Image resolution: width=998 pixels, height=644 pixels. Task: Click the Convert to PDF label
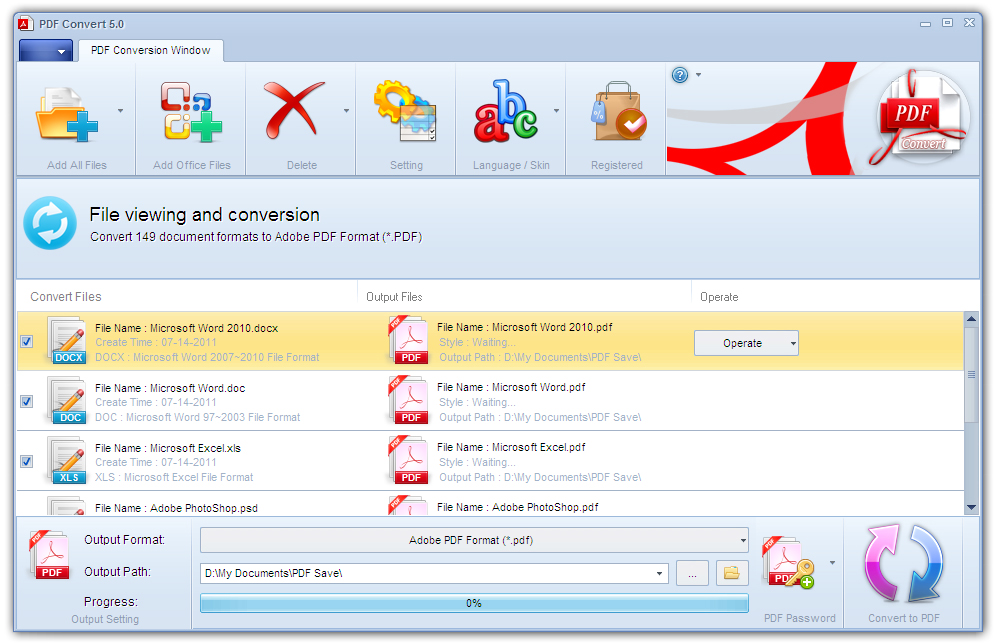(x=904, y=618)
